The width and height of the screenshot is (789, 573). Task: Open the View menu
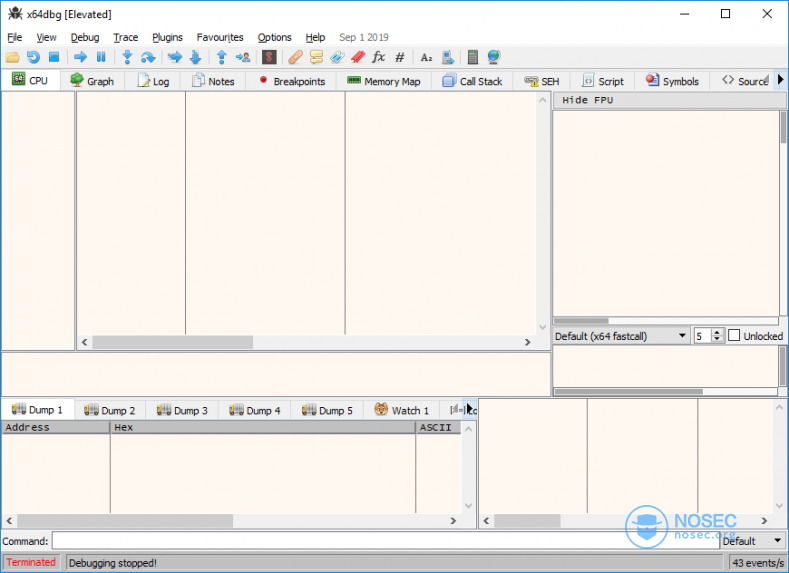pos(46,37)
